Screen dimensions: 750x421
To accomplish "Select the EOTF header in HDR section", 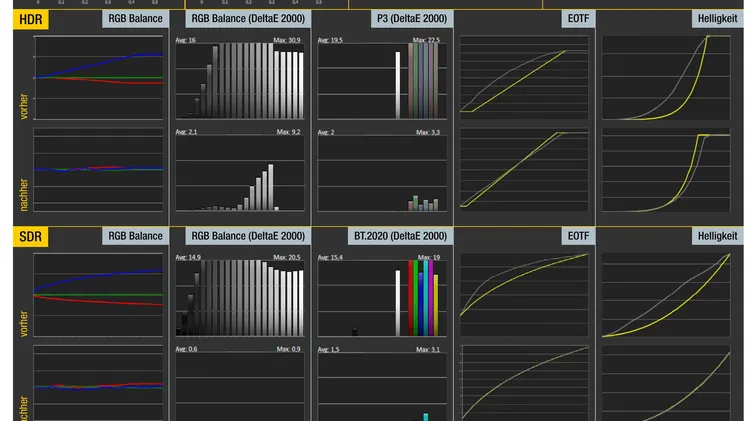I will pos(577,19).
